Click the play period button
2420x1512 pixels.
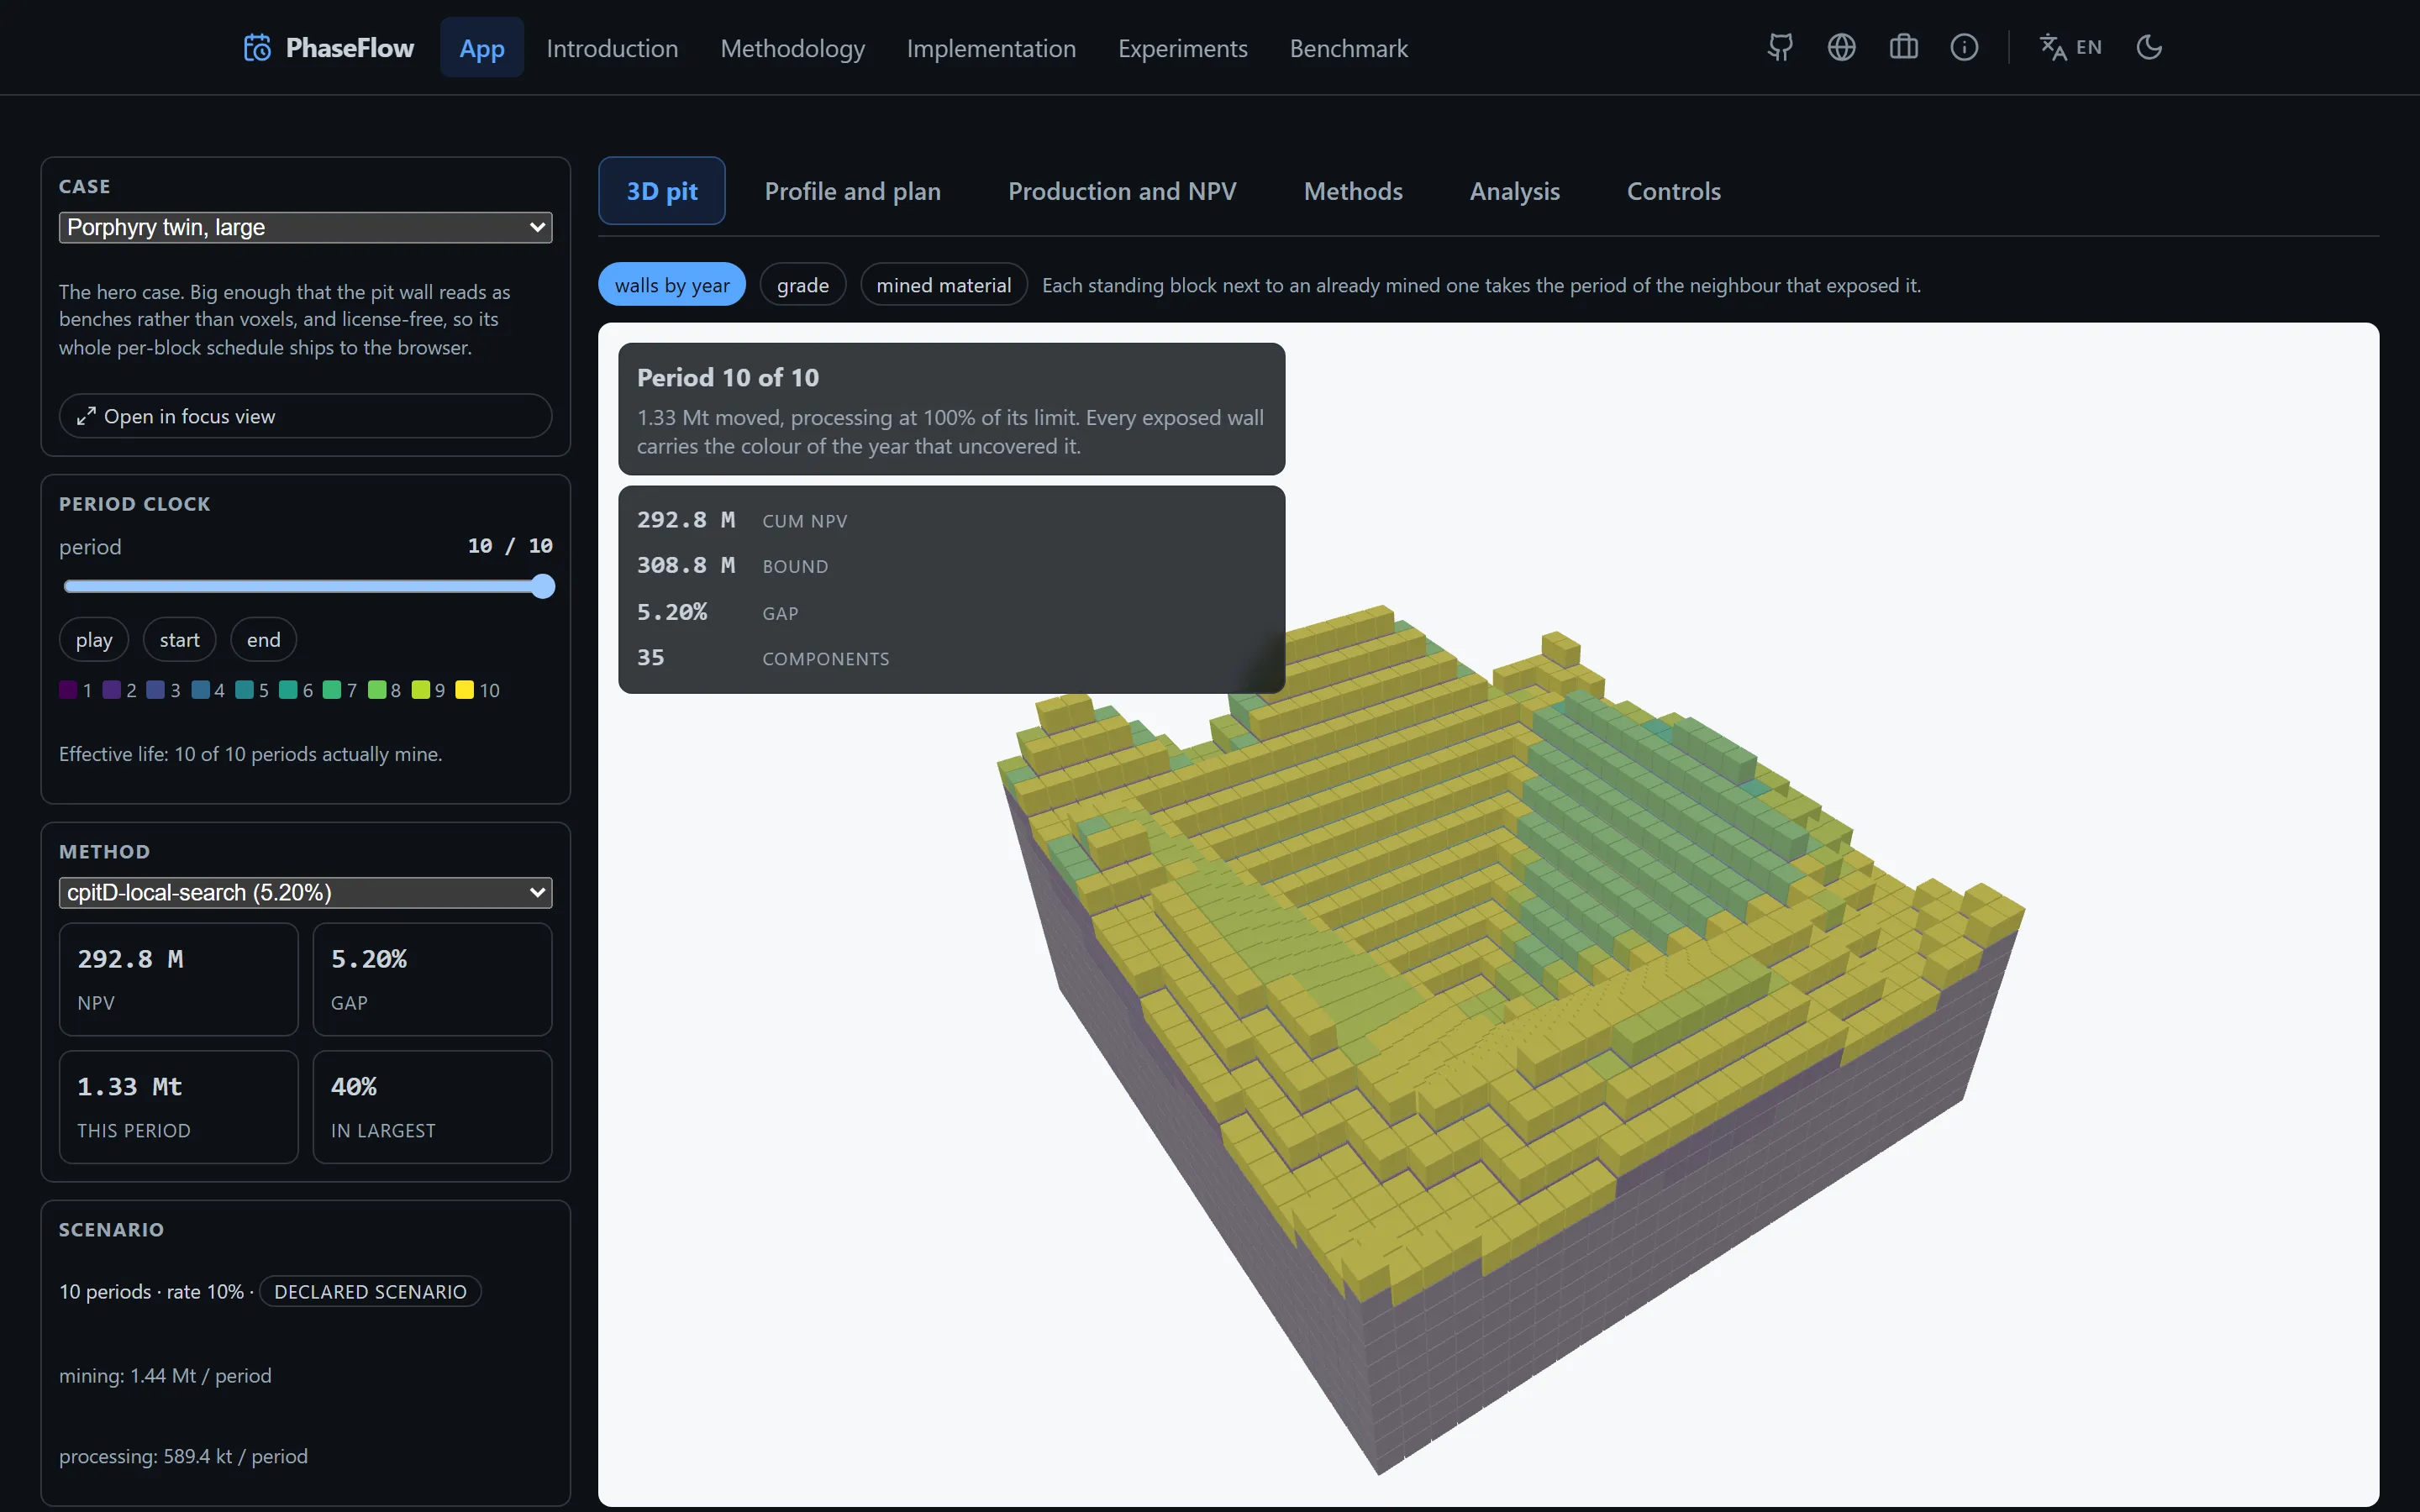(94, 640)
